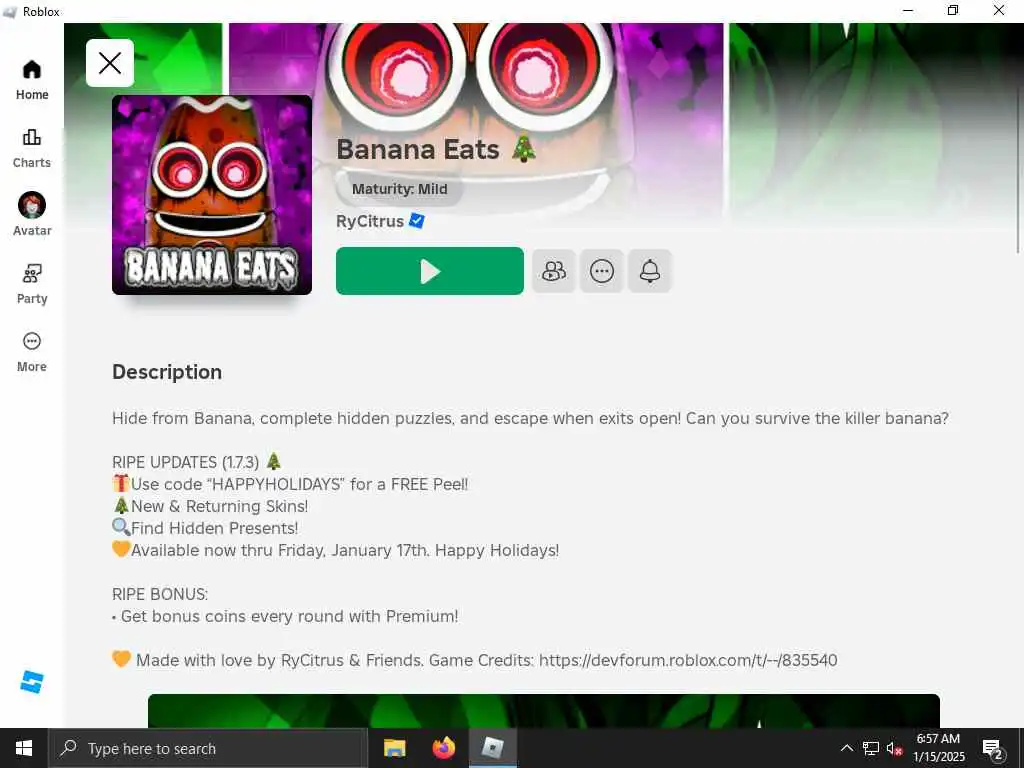Viewport: 1024px width, 768px height.
Task: Expand the More menu in the sidebar
Action: click(x=32, y=351)
